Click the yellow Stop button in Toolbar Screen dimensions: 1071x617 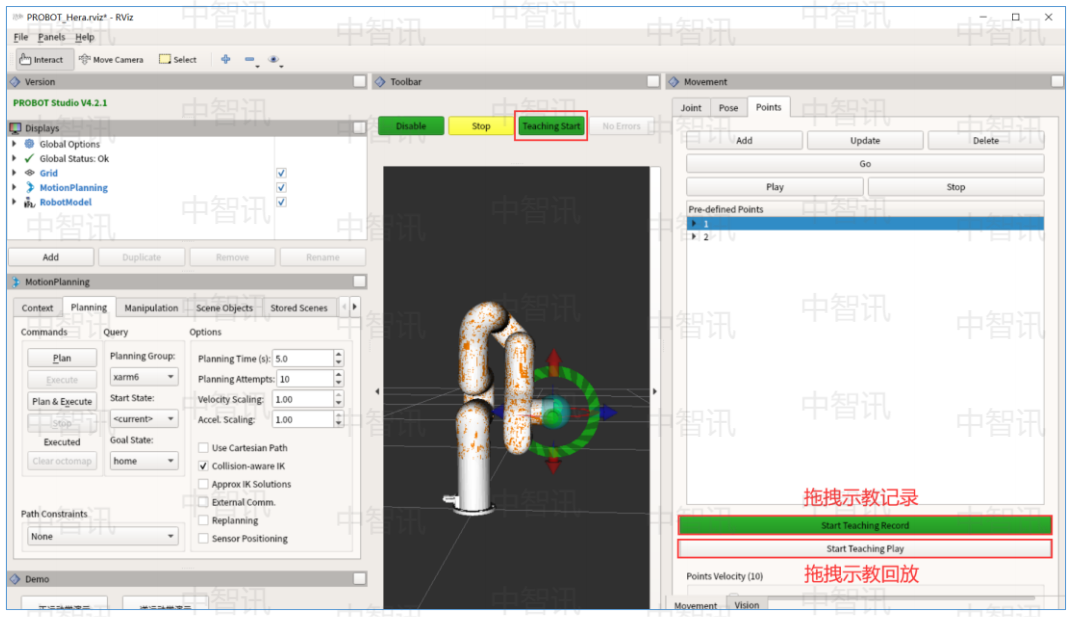click(481, 126)
